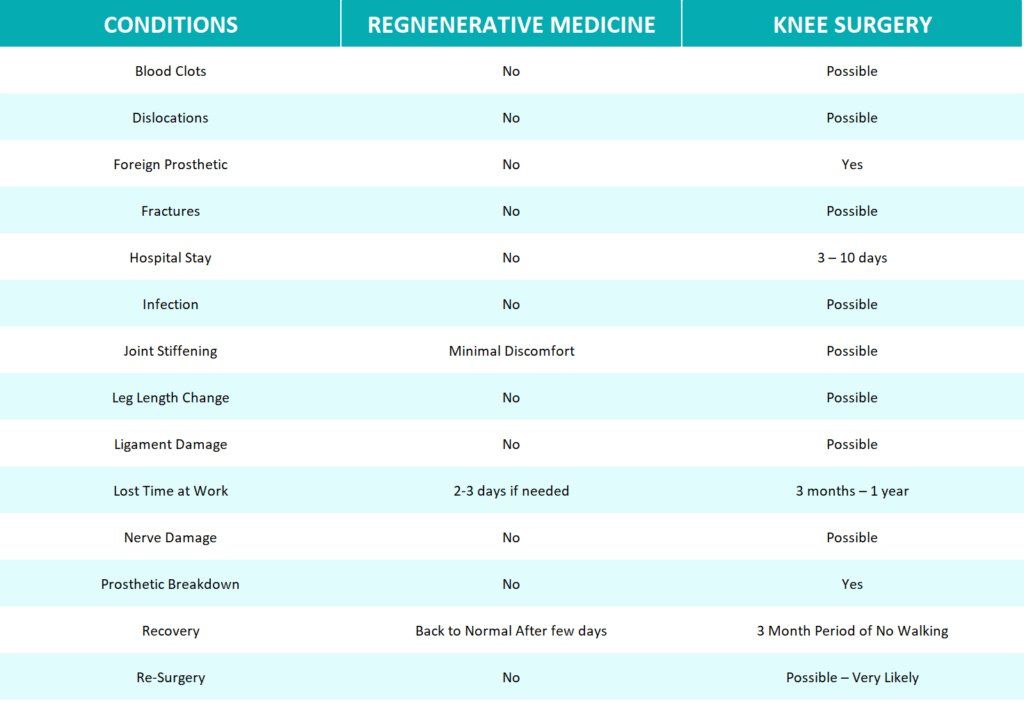The height and width of the screenshot is (701, 1024).
Task: Select the Dislocations row label
Action: [x=170, y=118]
